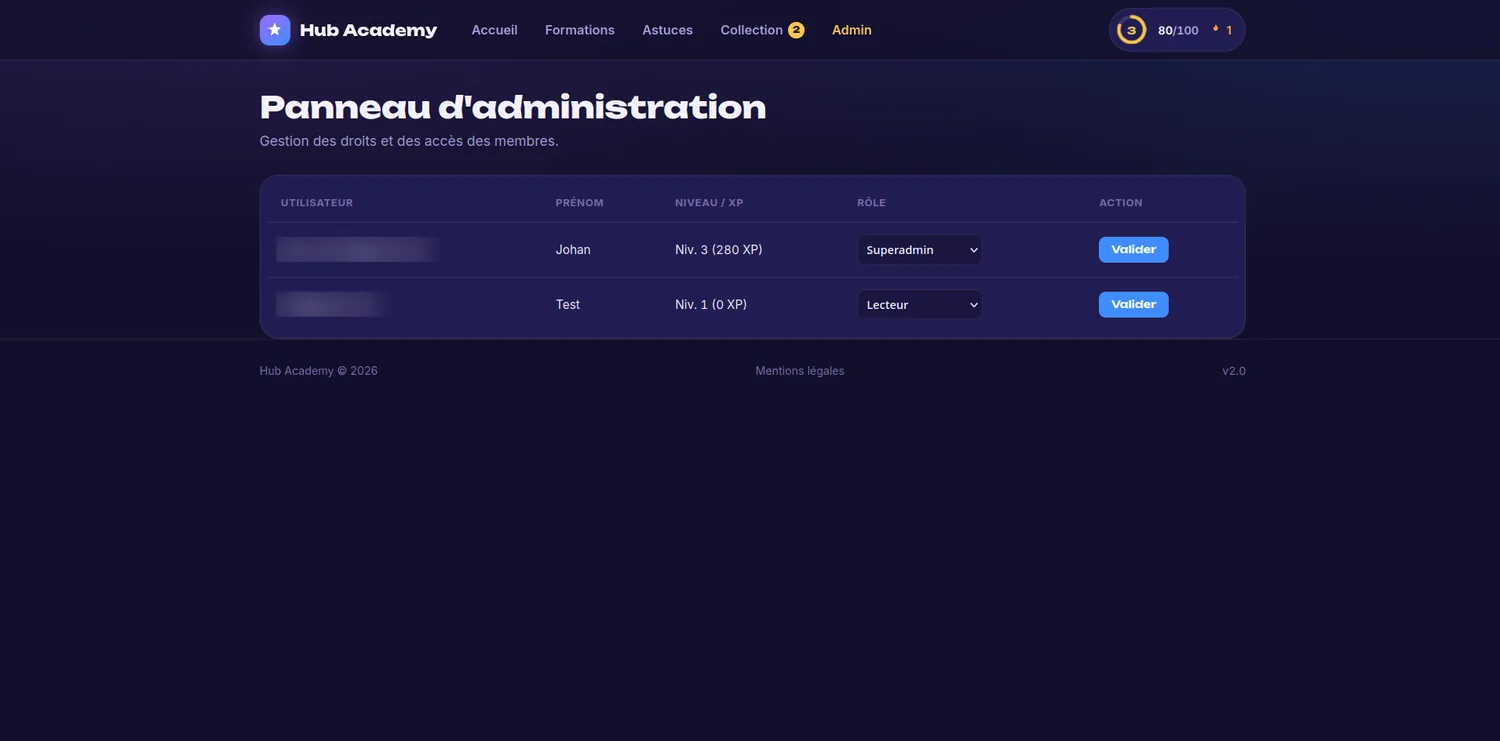Screen dimensions: 1500x741
Task: Click the Collection notification badge showing 2
Action: pyautogui.click(x=796, y=30)
